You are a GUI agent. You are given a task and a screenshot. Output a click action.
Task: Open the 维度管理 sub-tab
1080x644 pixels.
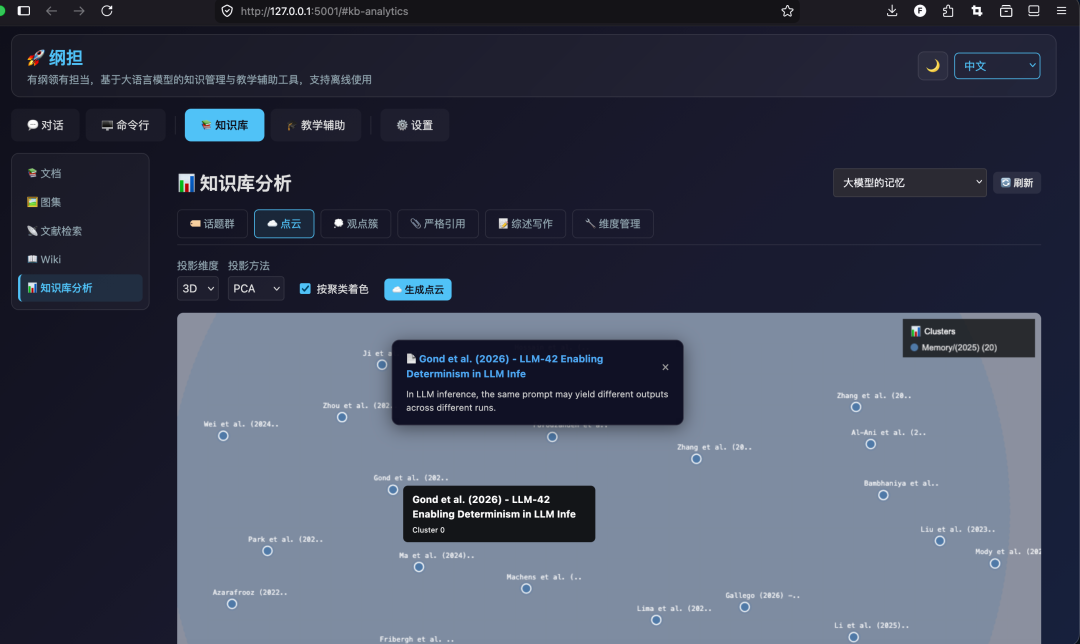tap(612, 224)
